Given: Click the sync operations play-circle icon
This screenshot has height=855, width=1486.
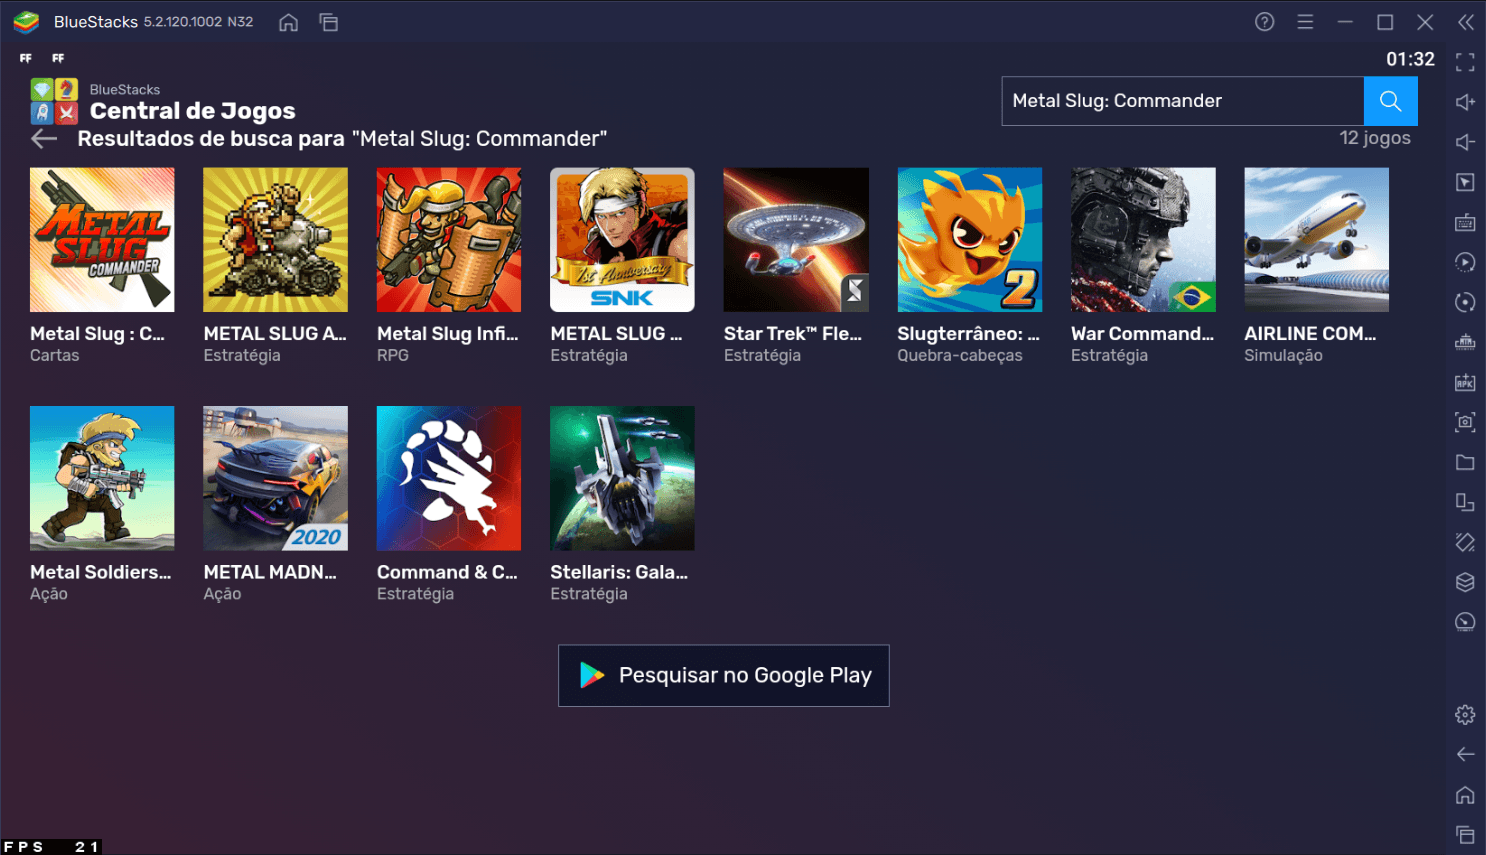Looking at the screenshot, I should click(1465, 262).
